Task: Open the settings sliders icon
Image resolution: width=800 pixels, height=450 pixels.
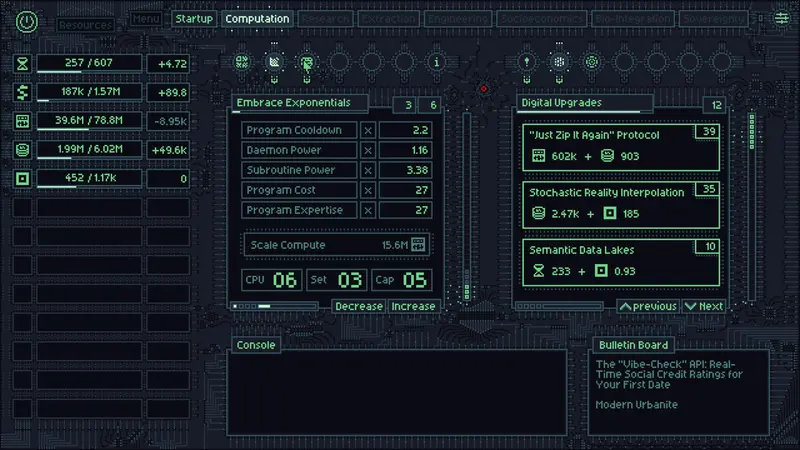Action: click(781, 19)
